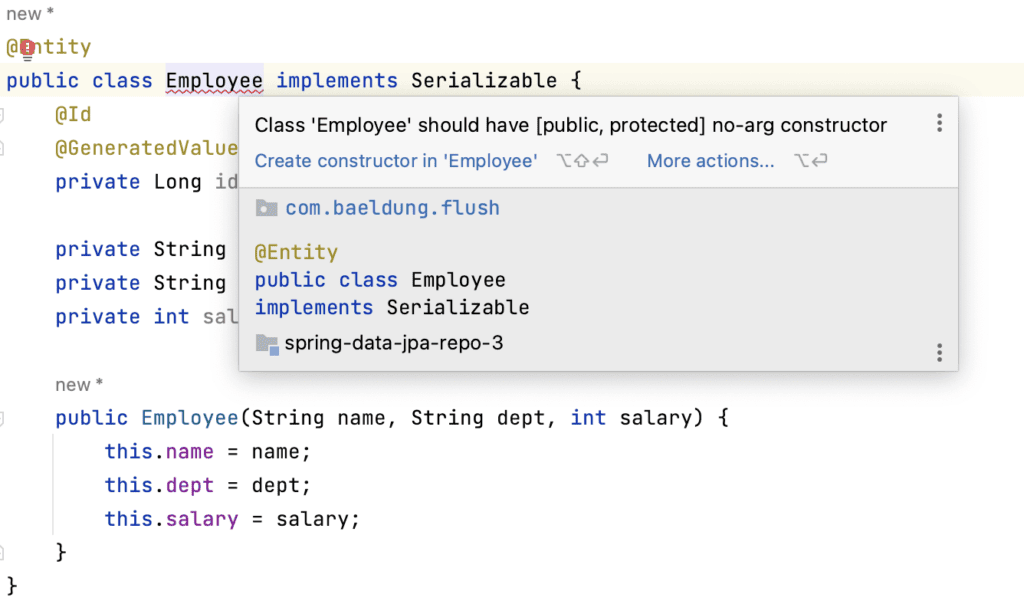Click the Serializable interface in the class declaration
This screenshot has width=1024, height=604.
[484, 81]
